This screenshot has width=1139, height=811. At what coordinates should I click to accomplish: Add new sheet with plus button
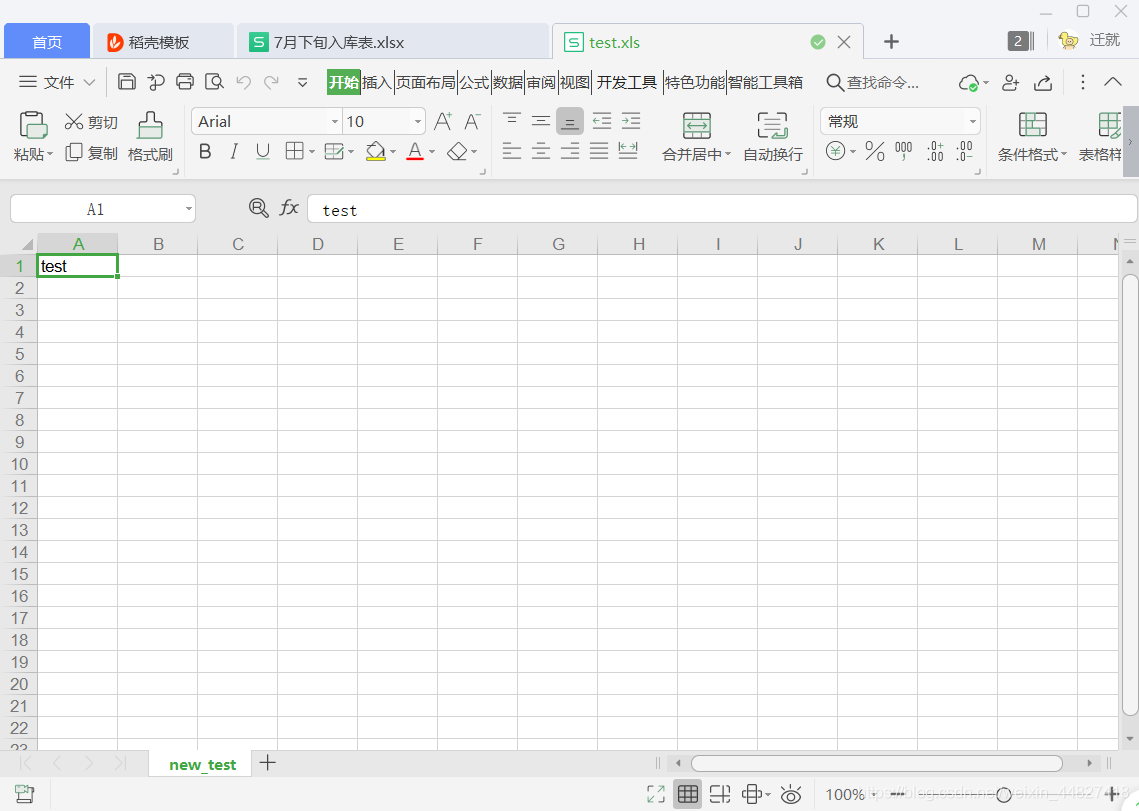(x=267, y=762)
